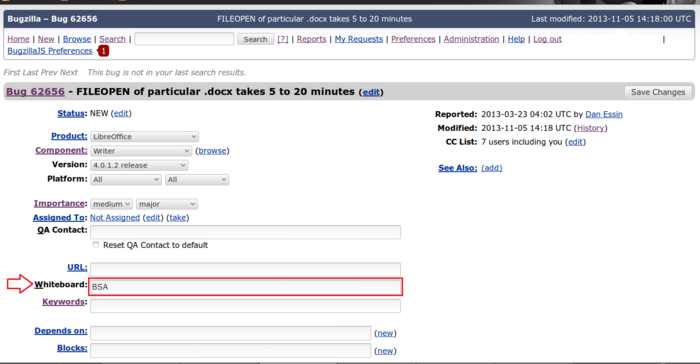Click the Search button next to quick search
The width and height of the screenshot is (700, 364).
click(x=255, y=39)
